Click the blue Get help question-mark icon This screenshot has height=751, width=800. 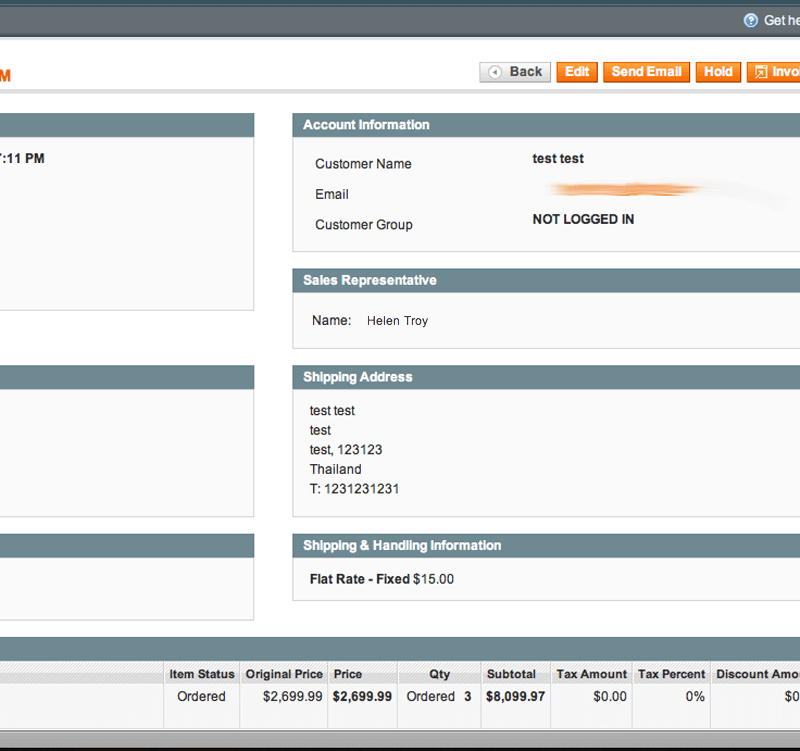tap(751, 20)
